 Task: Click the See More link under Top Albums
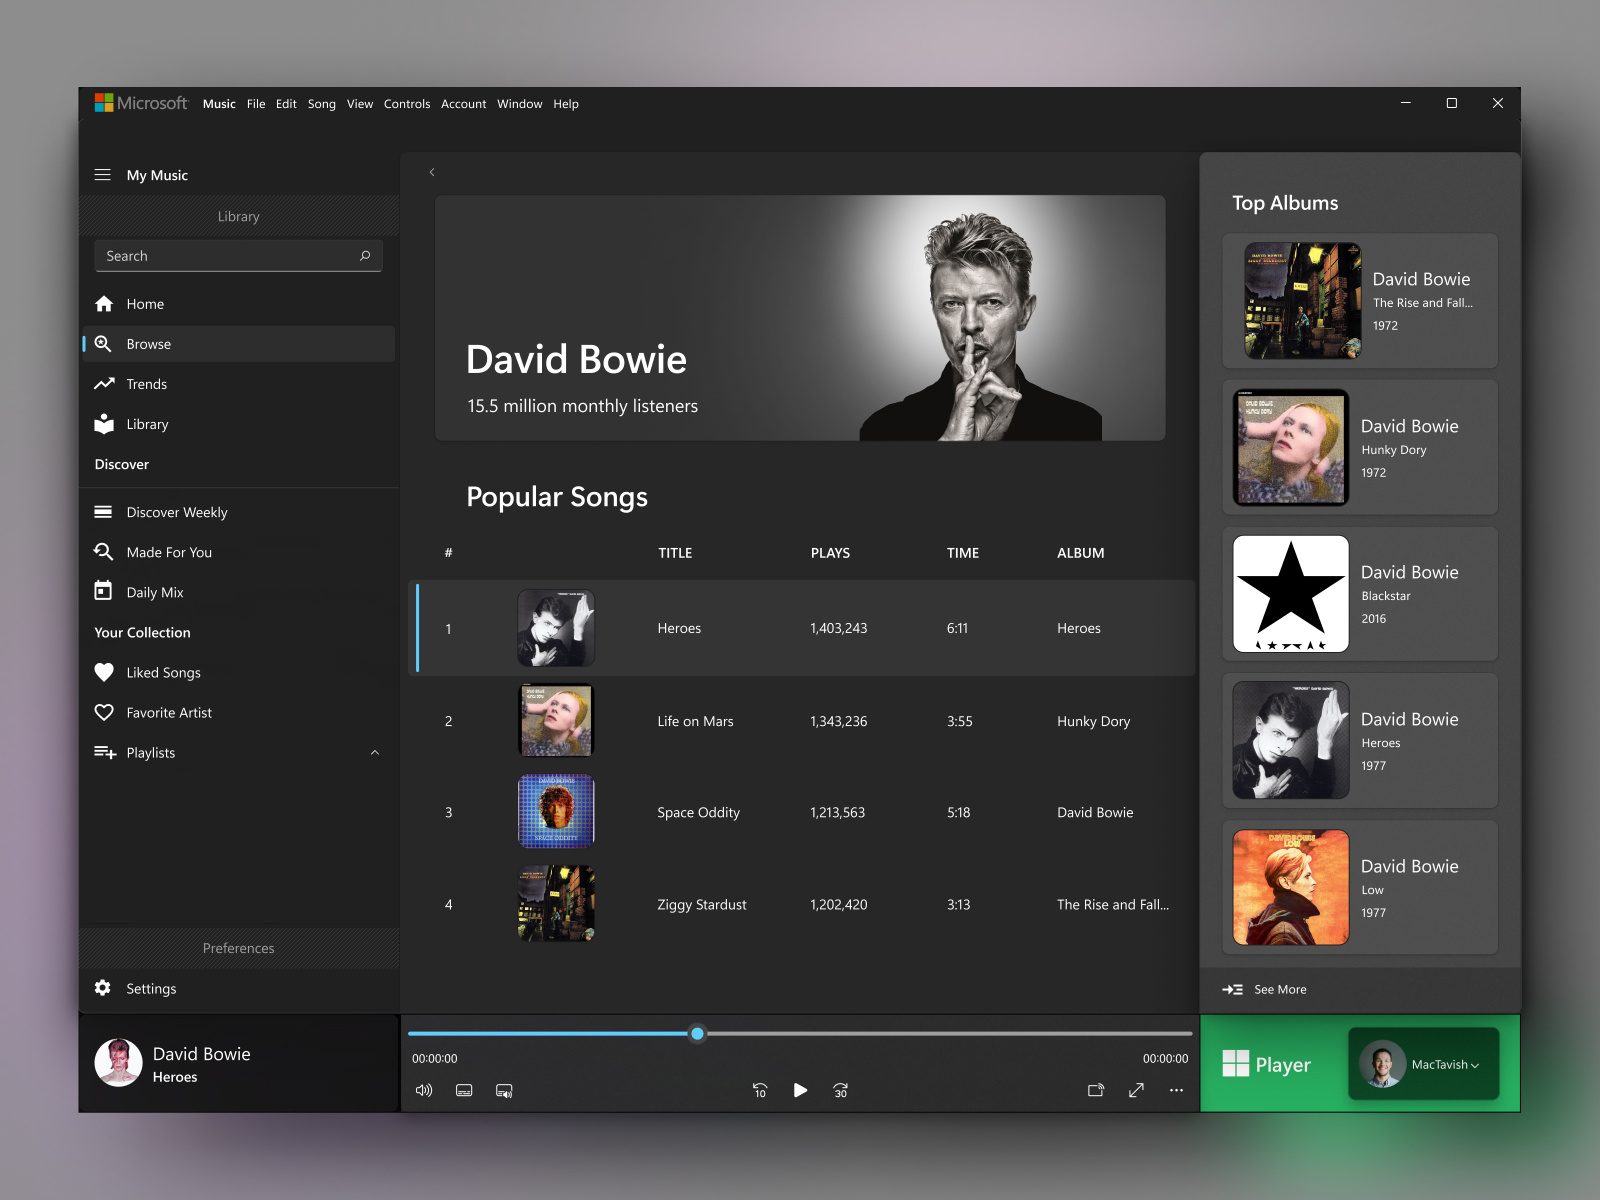[1278, 989]
